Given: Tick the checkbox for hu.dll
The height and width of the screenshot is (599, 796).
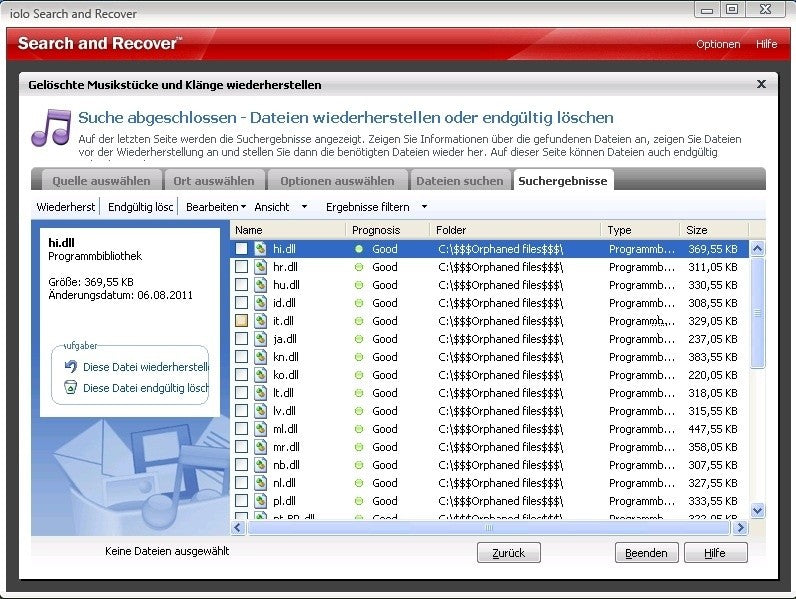Looking at the screenshot, I should [x=242, y=285].
